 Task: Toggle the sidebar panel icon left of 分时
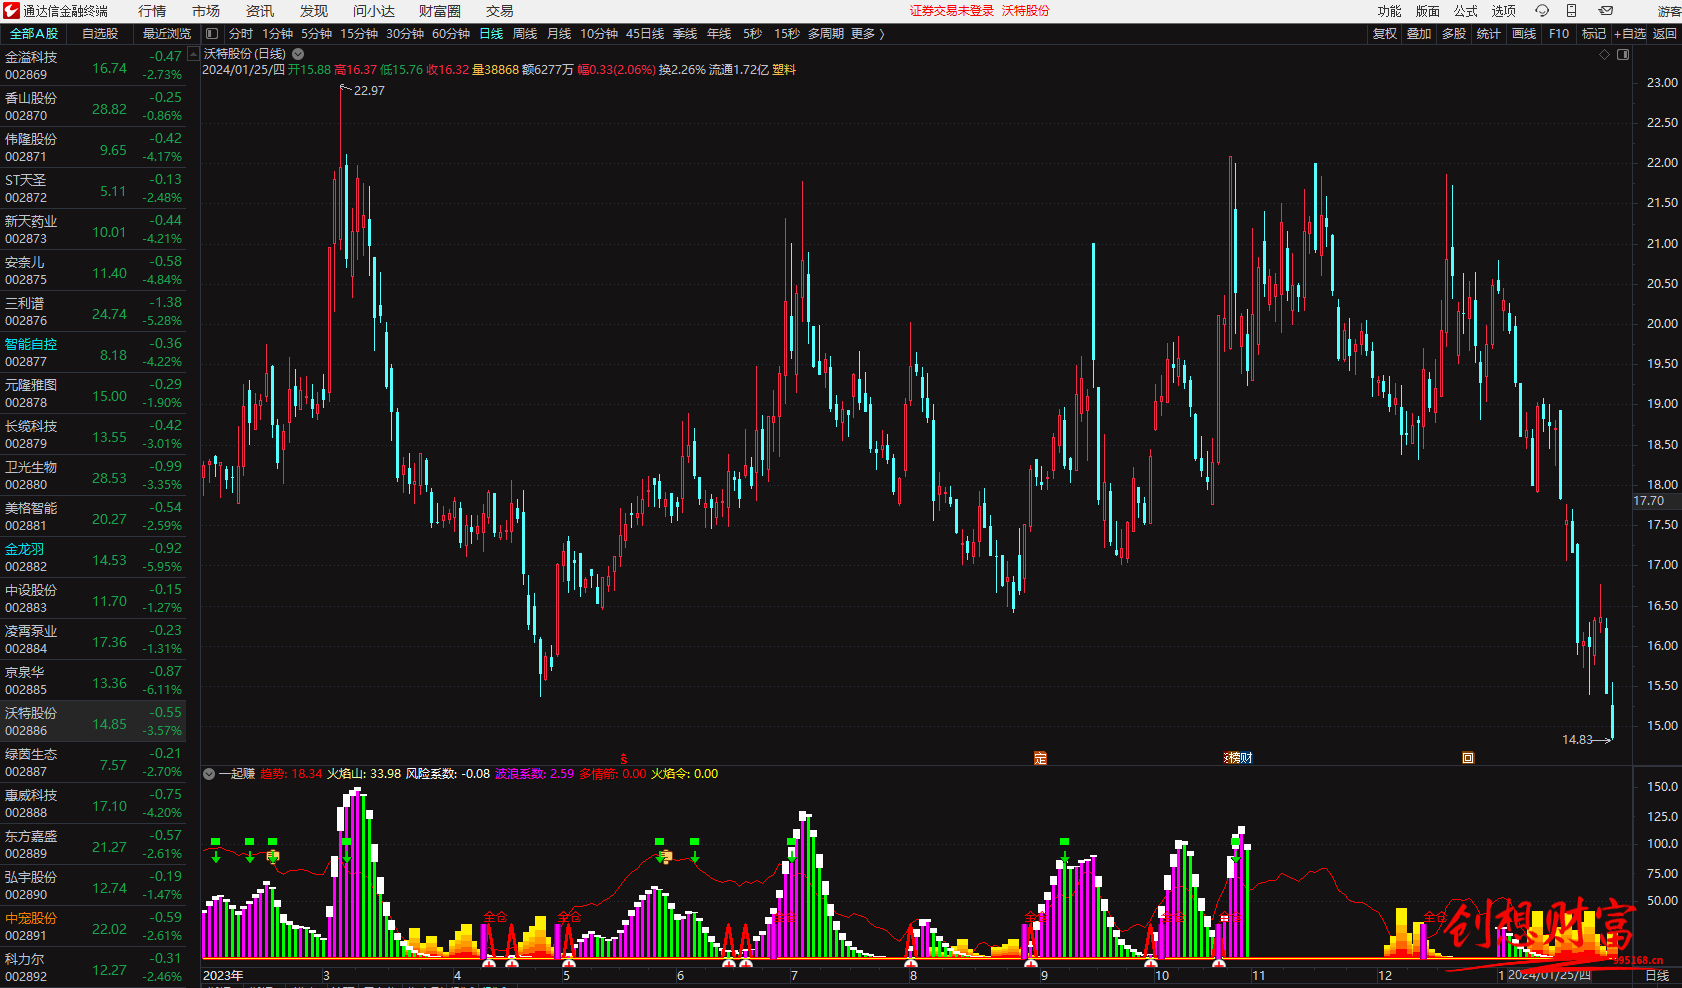tap(212, 34)
